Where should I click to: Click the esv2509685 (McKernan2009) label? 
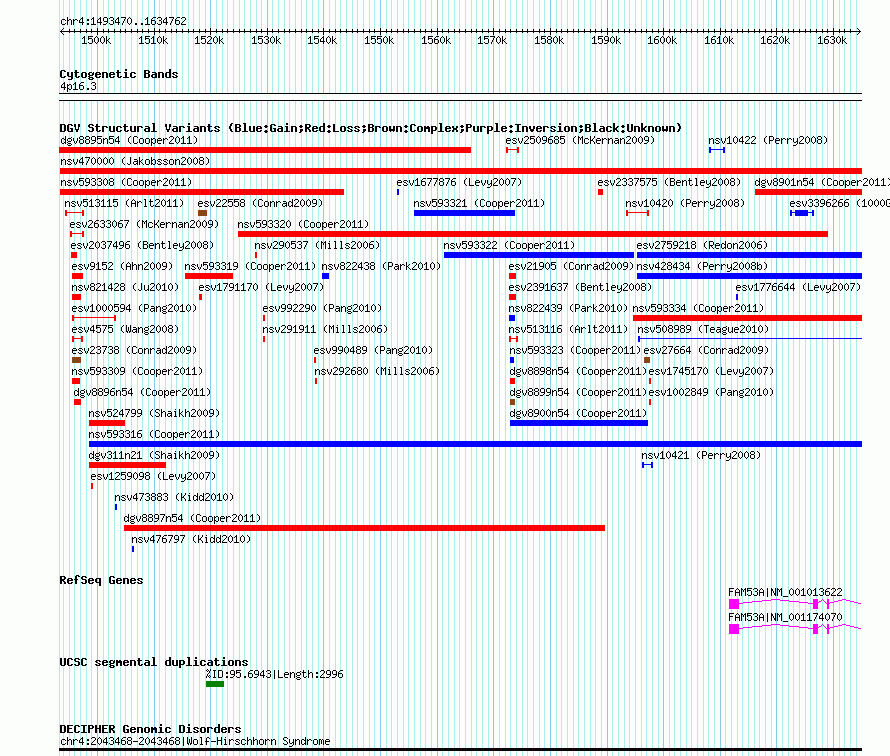pyautogui.click(x=580, y=140)
